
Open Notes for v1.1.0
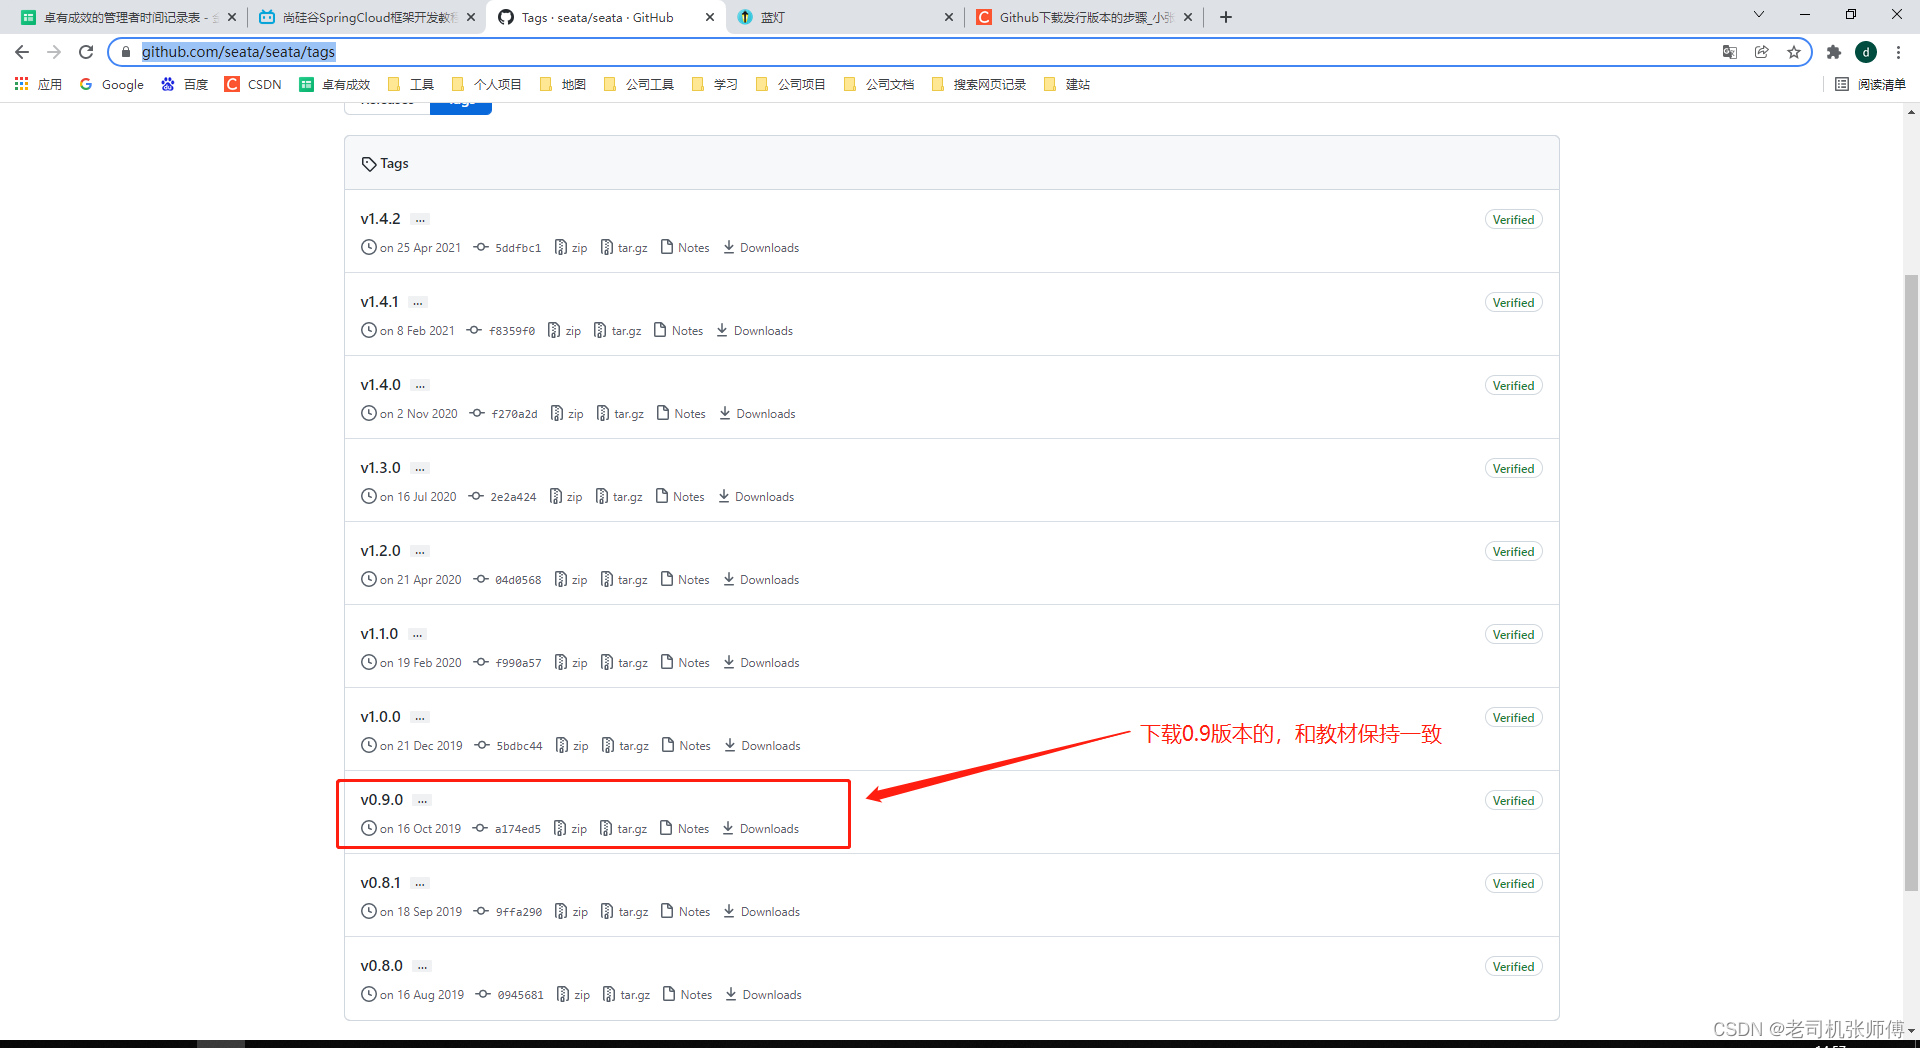685,662
